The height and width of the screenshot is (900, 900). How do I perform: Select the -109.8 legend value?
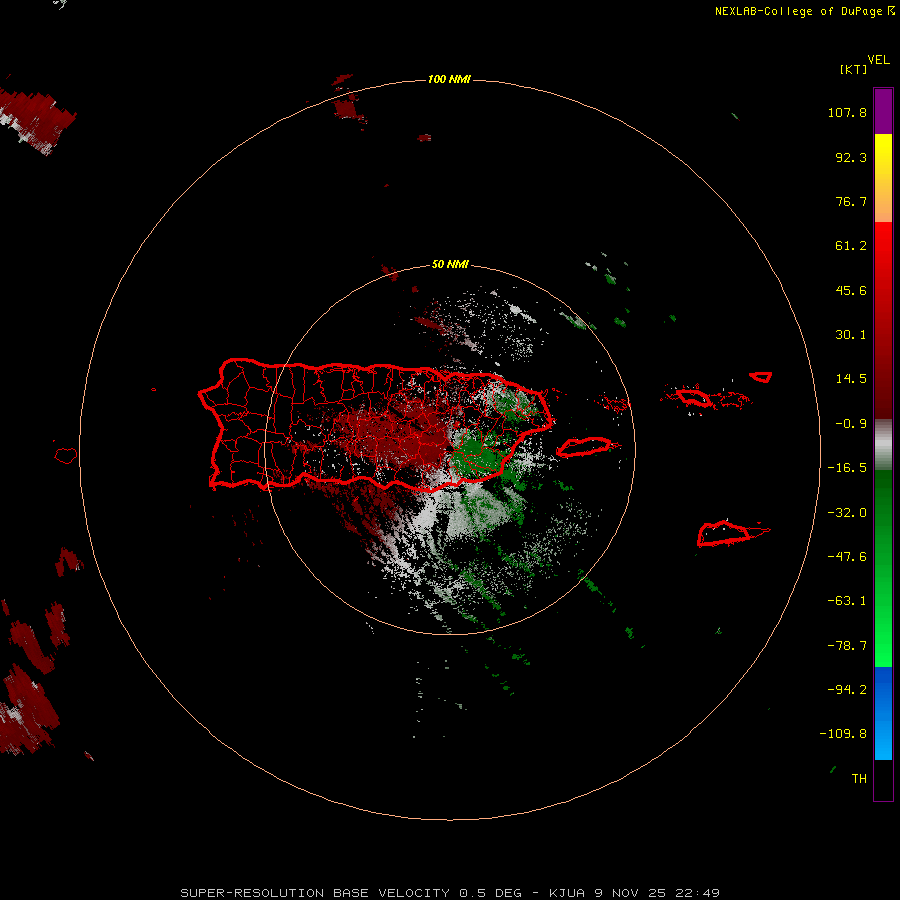[843, 734]
